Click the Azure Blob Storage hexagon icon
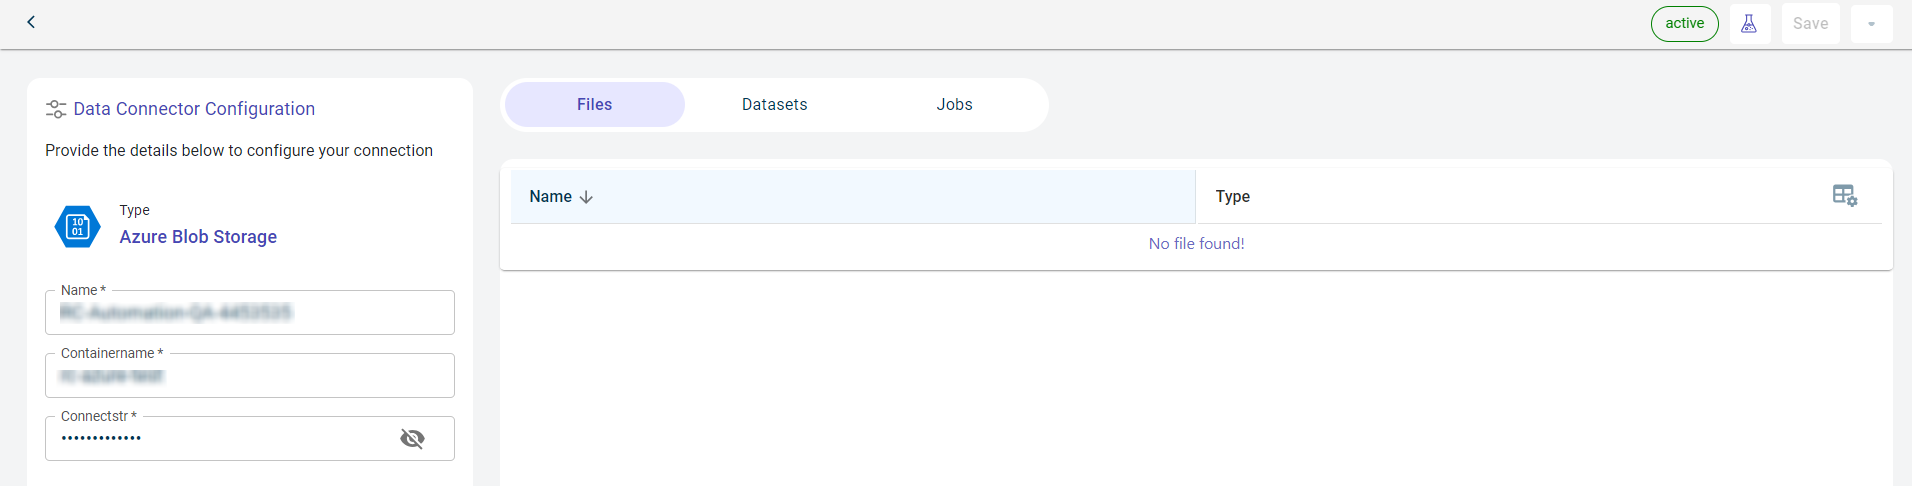Image resolution: width=1912 pixels, height=486 pixels. (77, 227)
